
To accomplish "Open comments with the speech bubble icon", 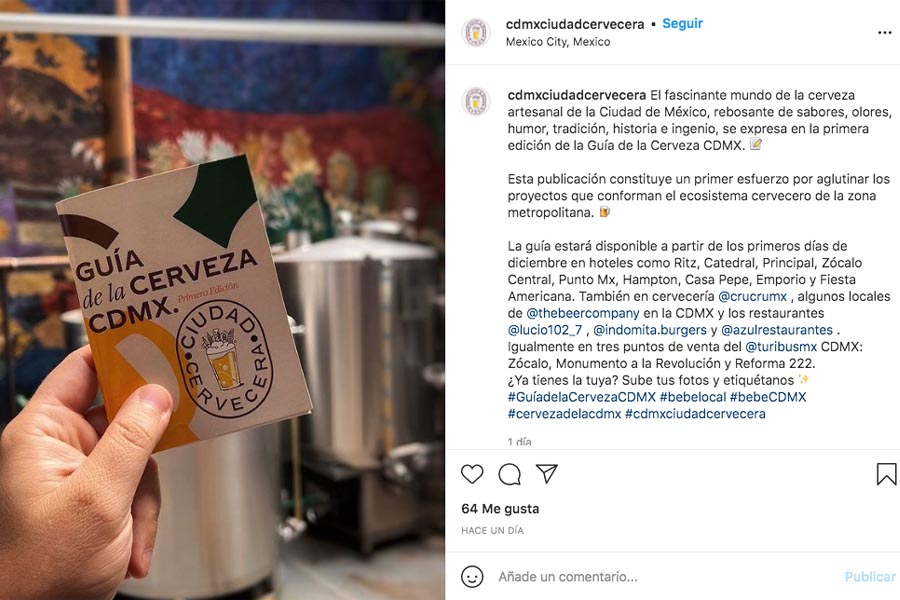I will point(509,474).
